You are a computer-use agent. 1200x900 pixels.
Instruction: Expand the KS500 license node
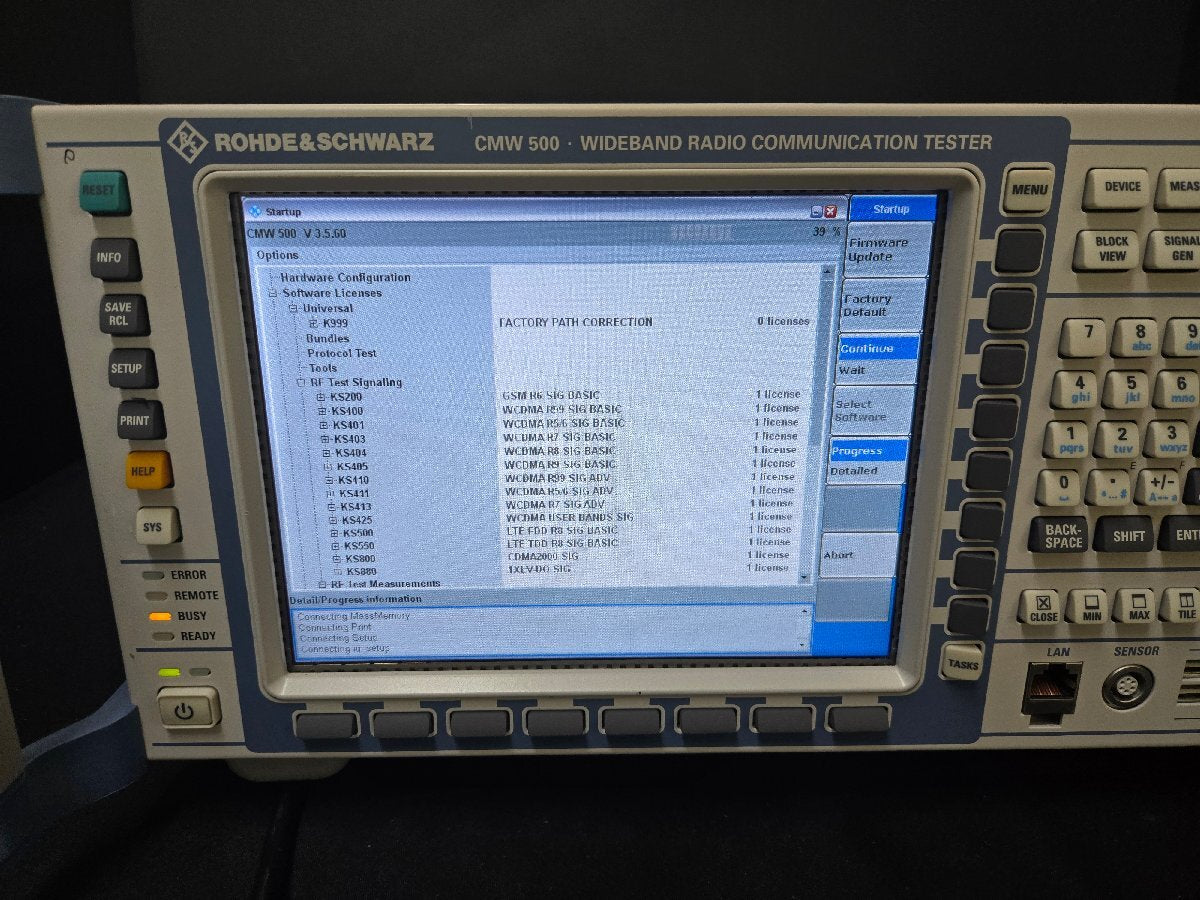(x=334, y=533)
